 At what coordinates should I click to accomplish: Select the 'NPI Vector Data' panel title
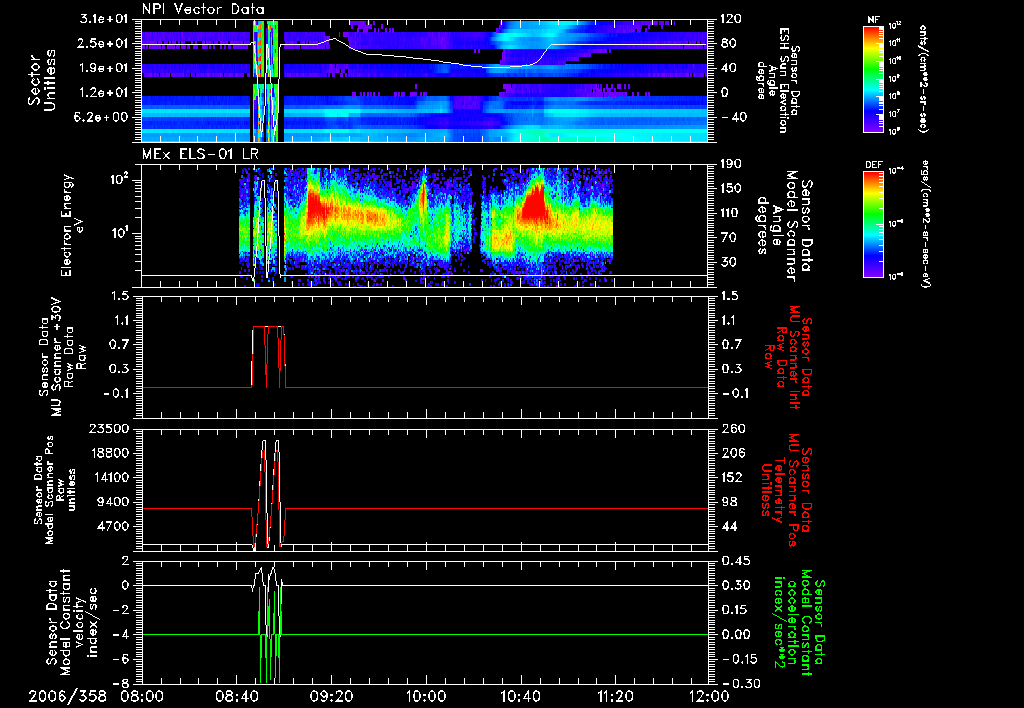click(203, 9)
